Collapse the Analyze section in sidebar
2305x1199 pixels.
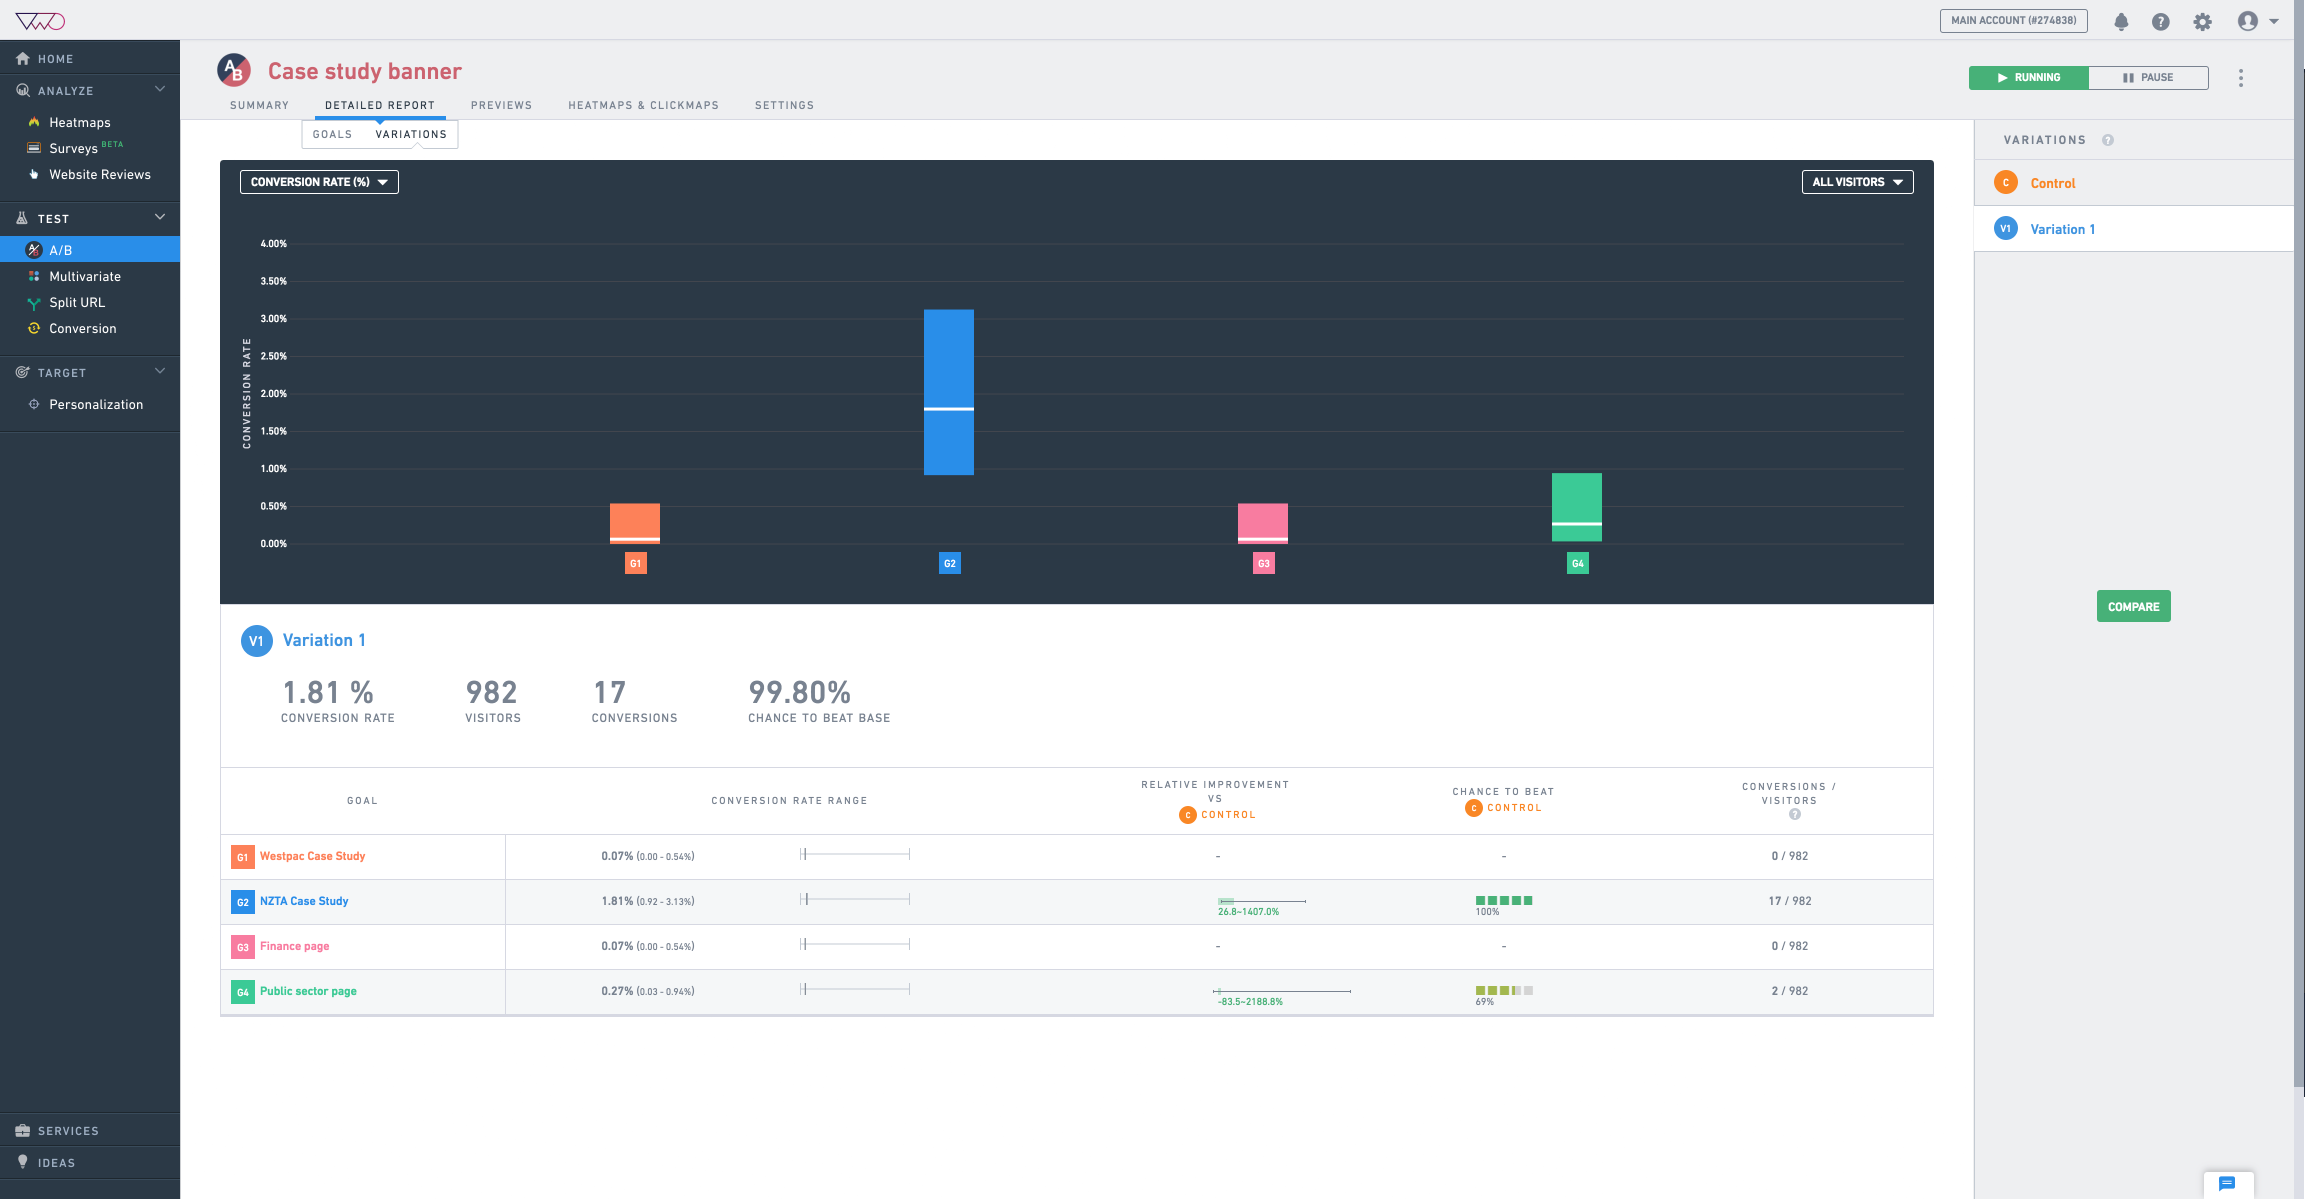[x=160, y=89]
